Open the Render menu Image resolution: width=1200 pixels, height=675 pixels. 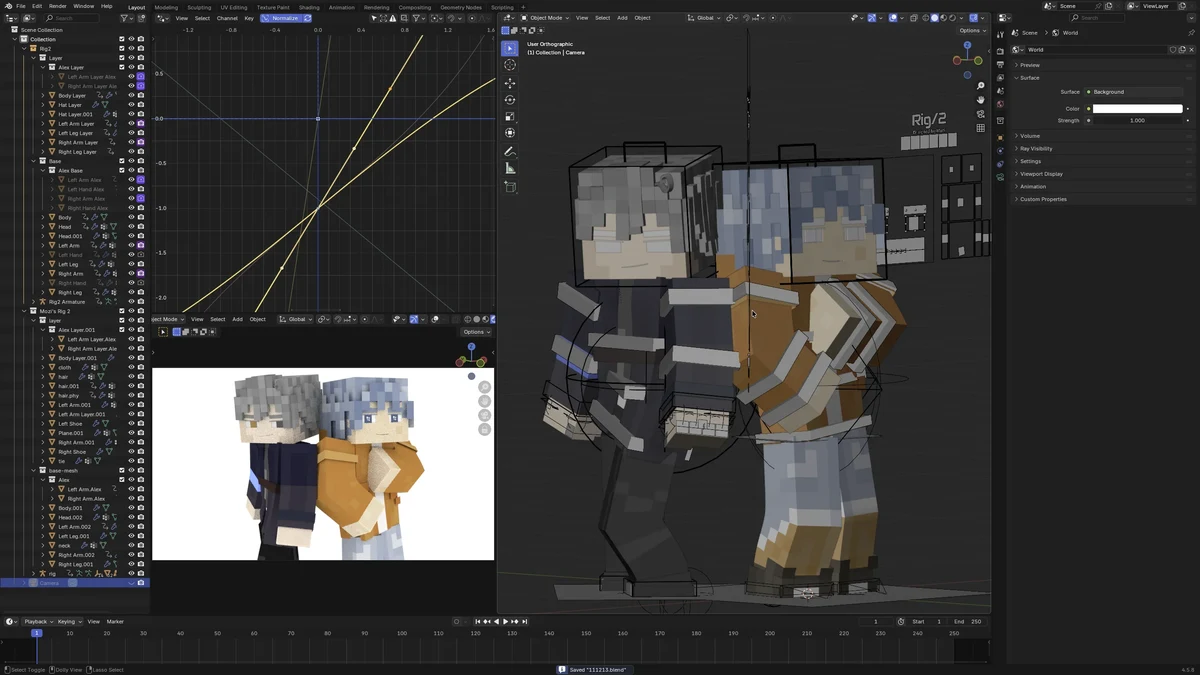tap(58, 6)
